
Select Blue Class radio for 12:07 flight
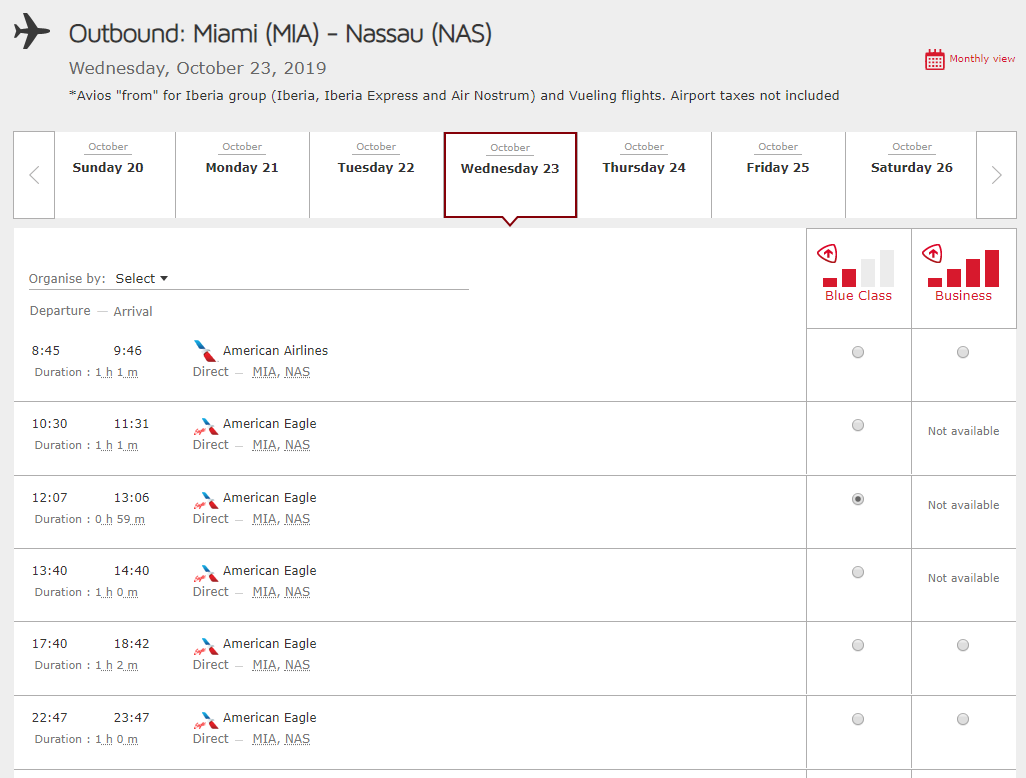click(858, 499)
